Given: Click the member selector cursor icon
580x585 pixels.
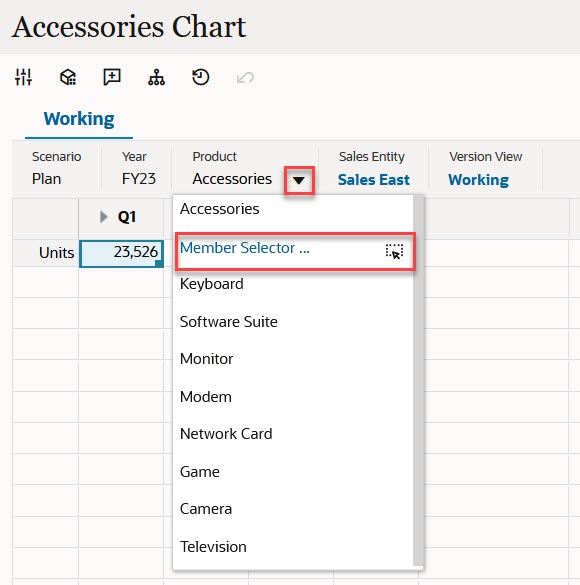Looking at the screenshot, I should click(394, 251).
